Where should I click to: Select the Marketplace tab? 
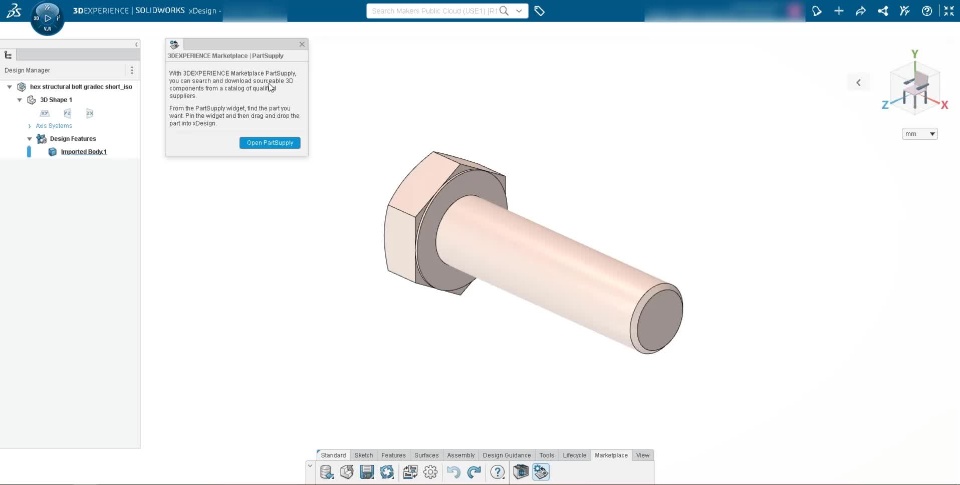point(611,455)
